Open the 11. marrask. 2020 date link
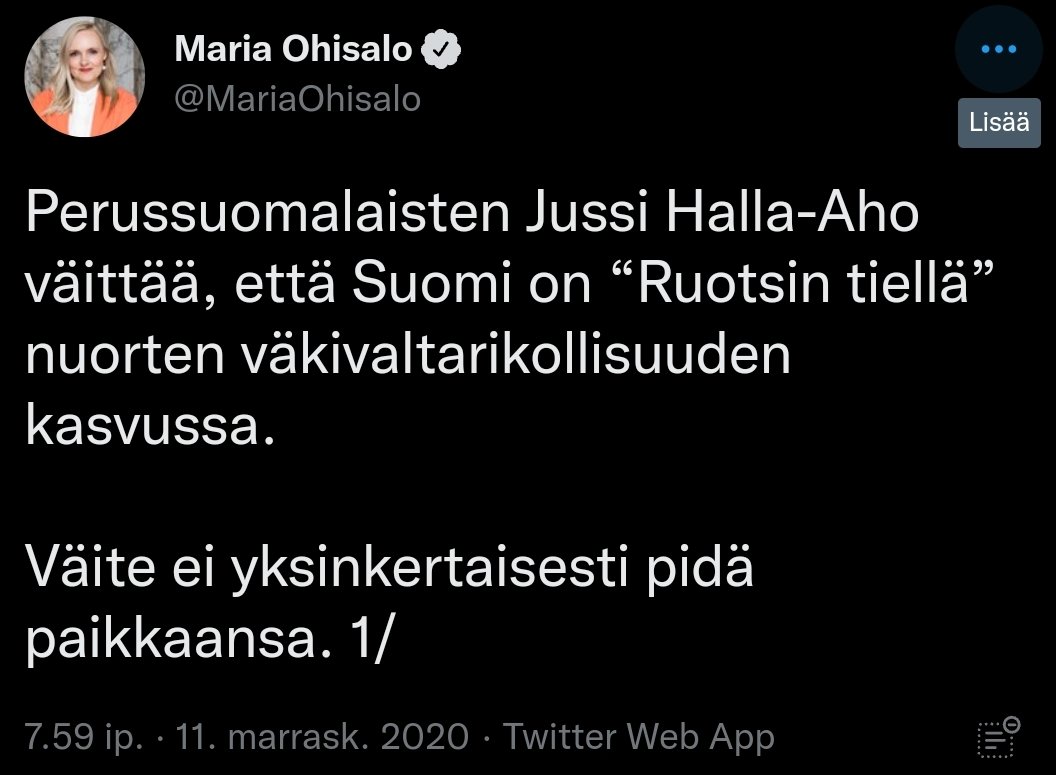 [x=322, y=737]
